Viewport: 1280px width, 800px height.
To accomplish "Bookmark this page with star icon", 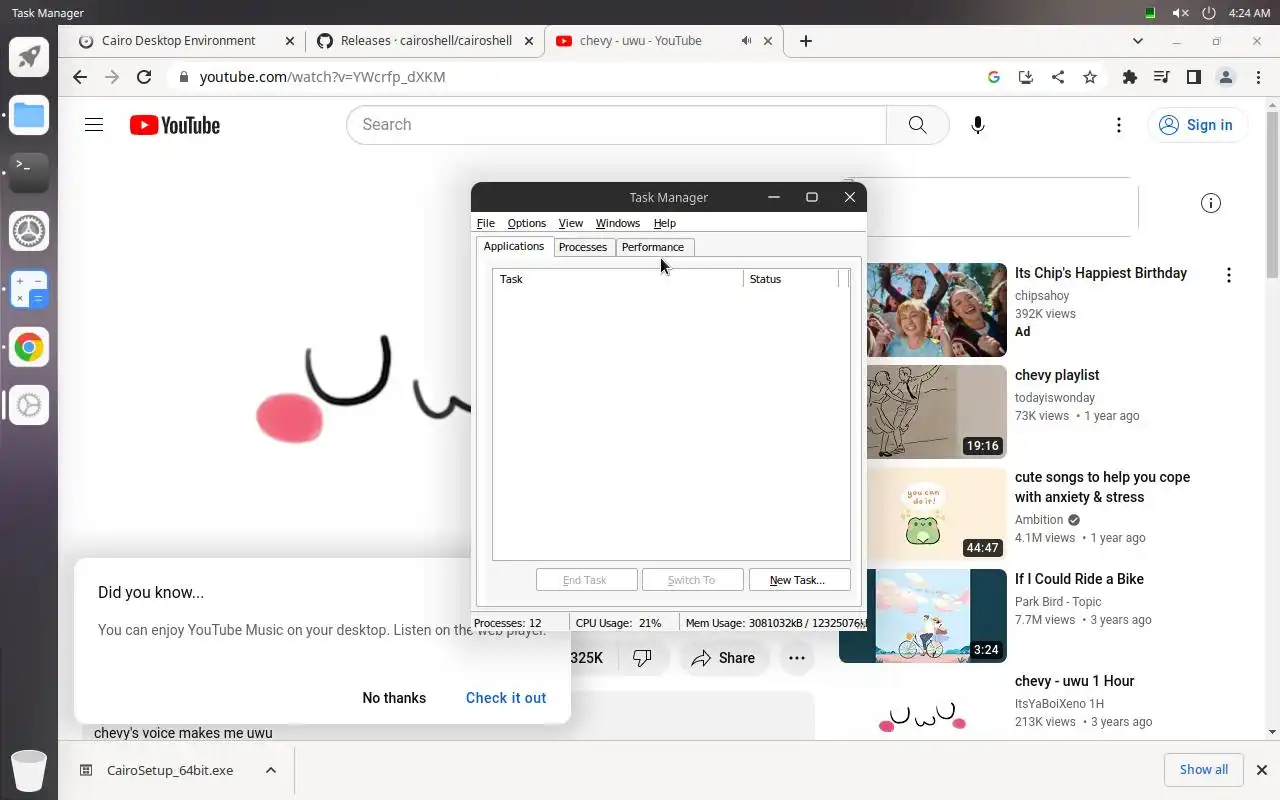I will click(x=1090, y=77).
